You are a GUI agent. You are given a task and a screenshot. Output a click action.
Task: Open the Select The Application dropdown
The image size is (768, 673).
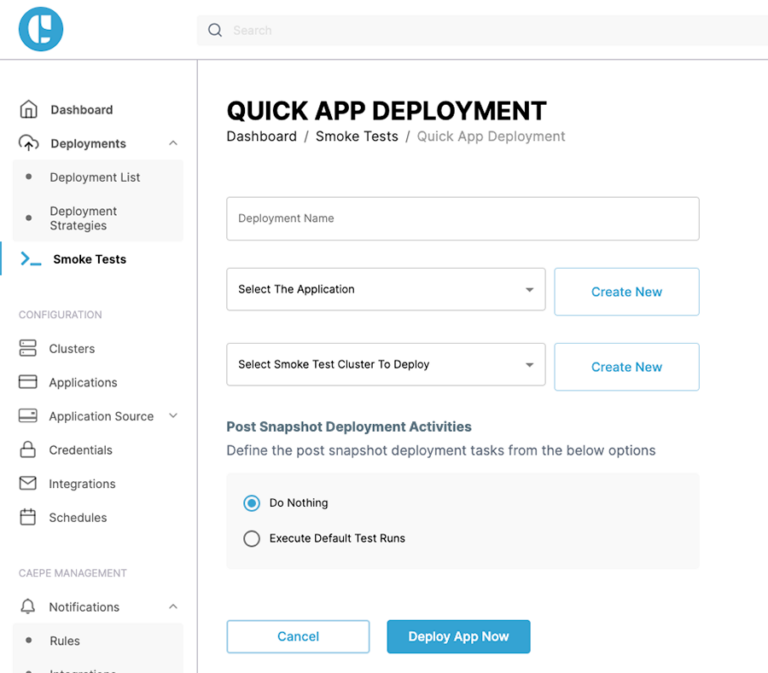386,290
